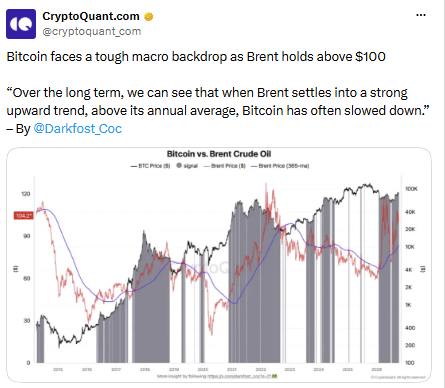Open the more-insight link below chart
445x388 pixels.
217,376
